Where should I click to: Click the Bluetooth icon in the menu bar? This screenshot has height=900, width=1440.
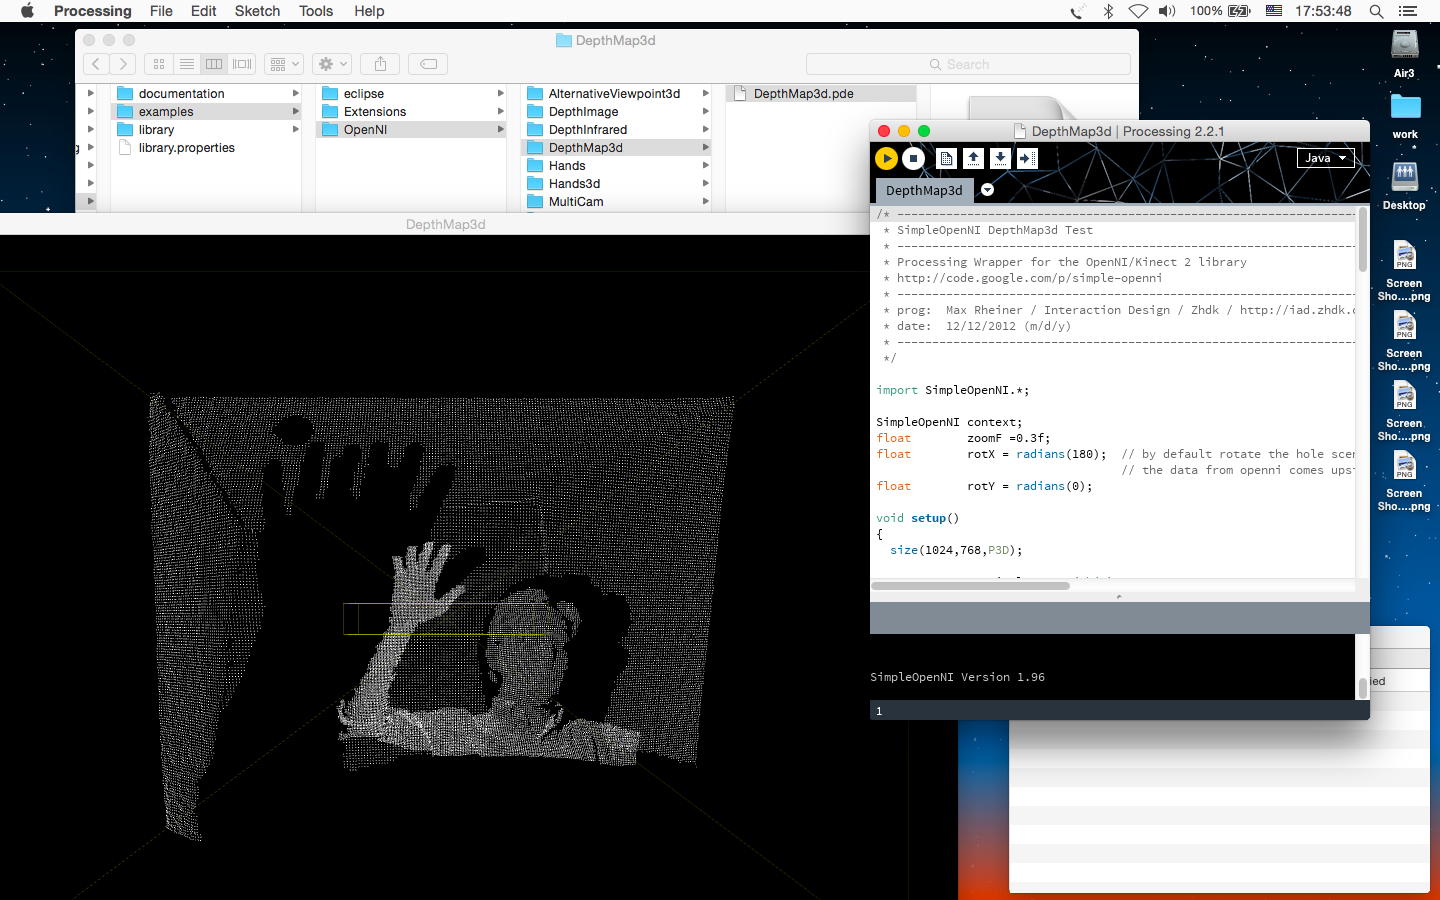1108,11
